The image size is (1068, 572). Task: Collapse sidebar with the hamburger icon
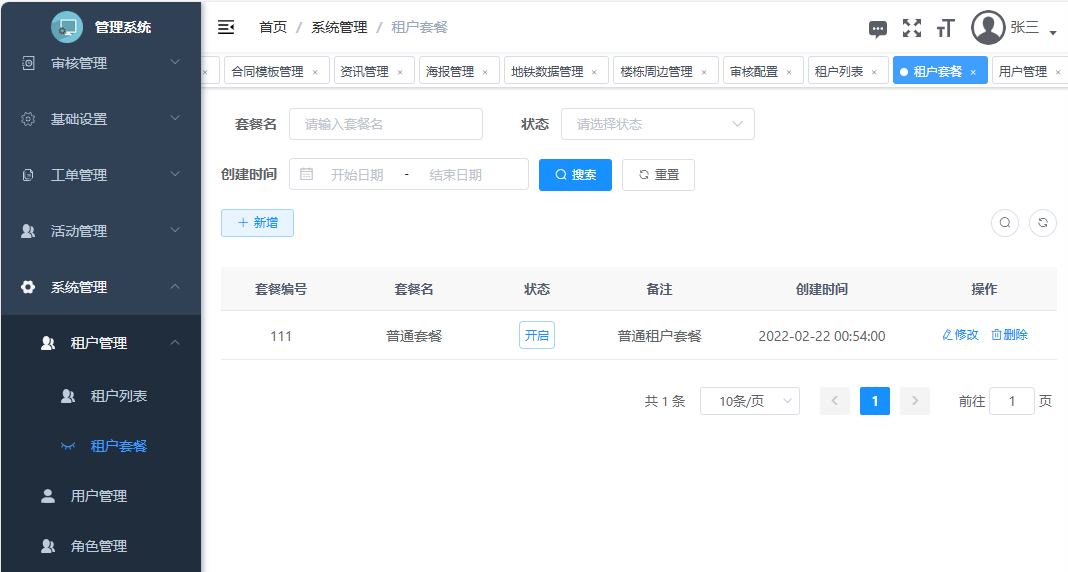[x=226, y=27]
